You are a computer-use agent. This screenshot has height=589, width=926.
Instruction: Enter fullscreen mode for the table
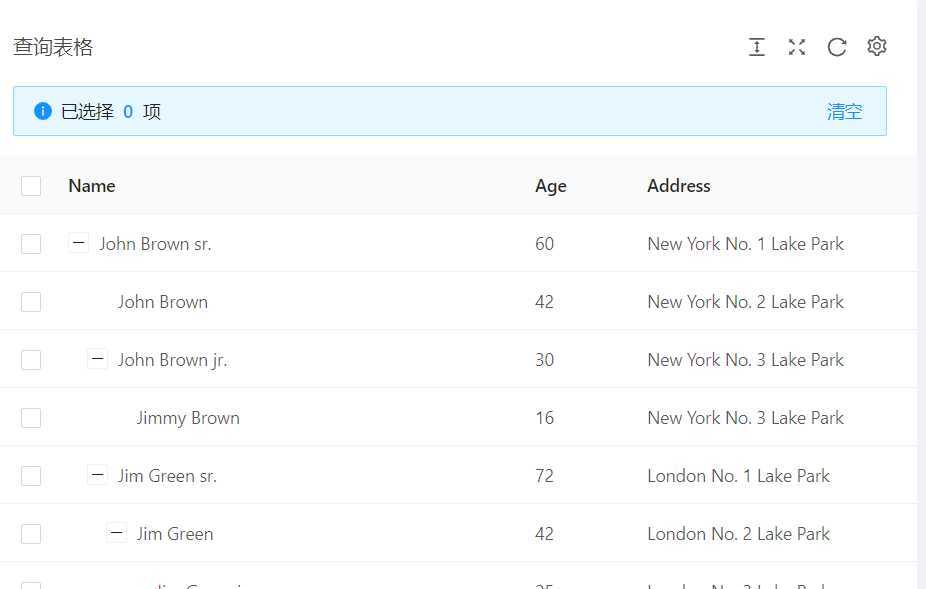coord(797,47)
